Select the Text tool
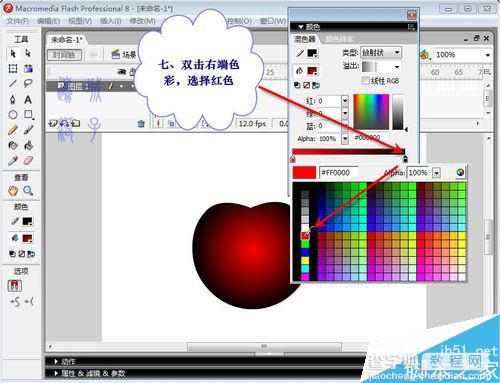 click(x=28, y=99)
